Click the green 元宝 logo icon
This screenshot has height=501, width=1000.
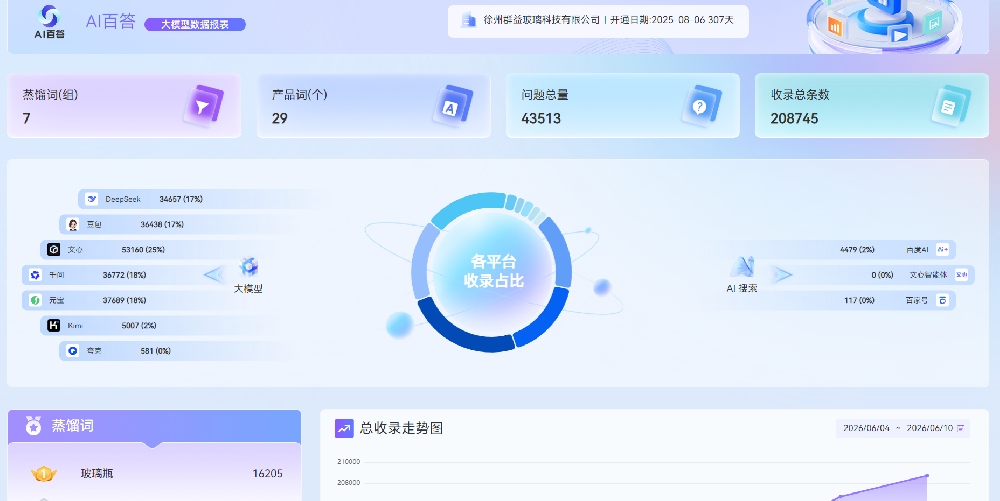point(35,300)
